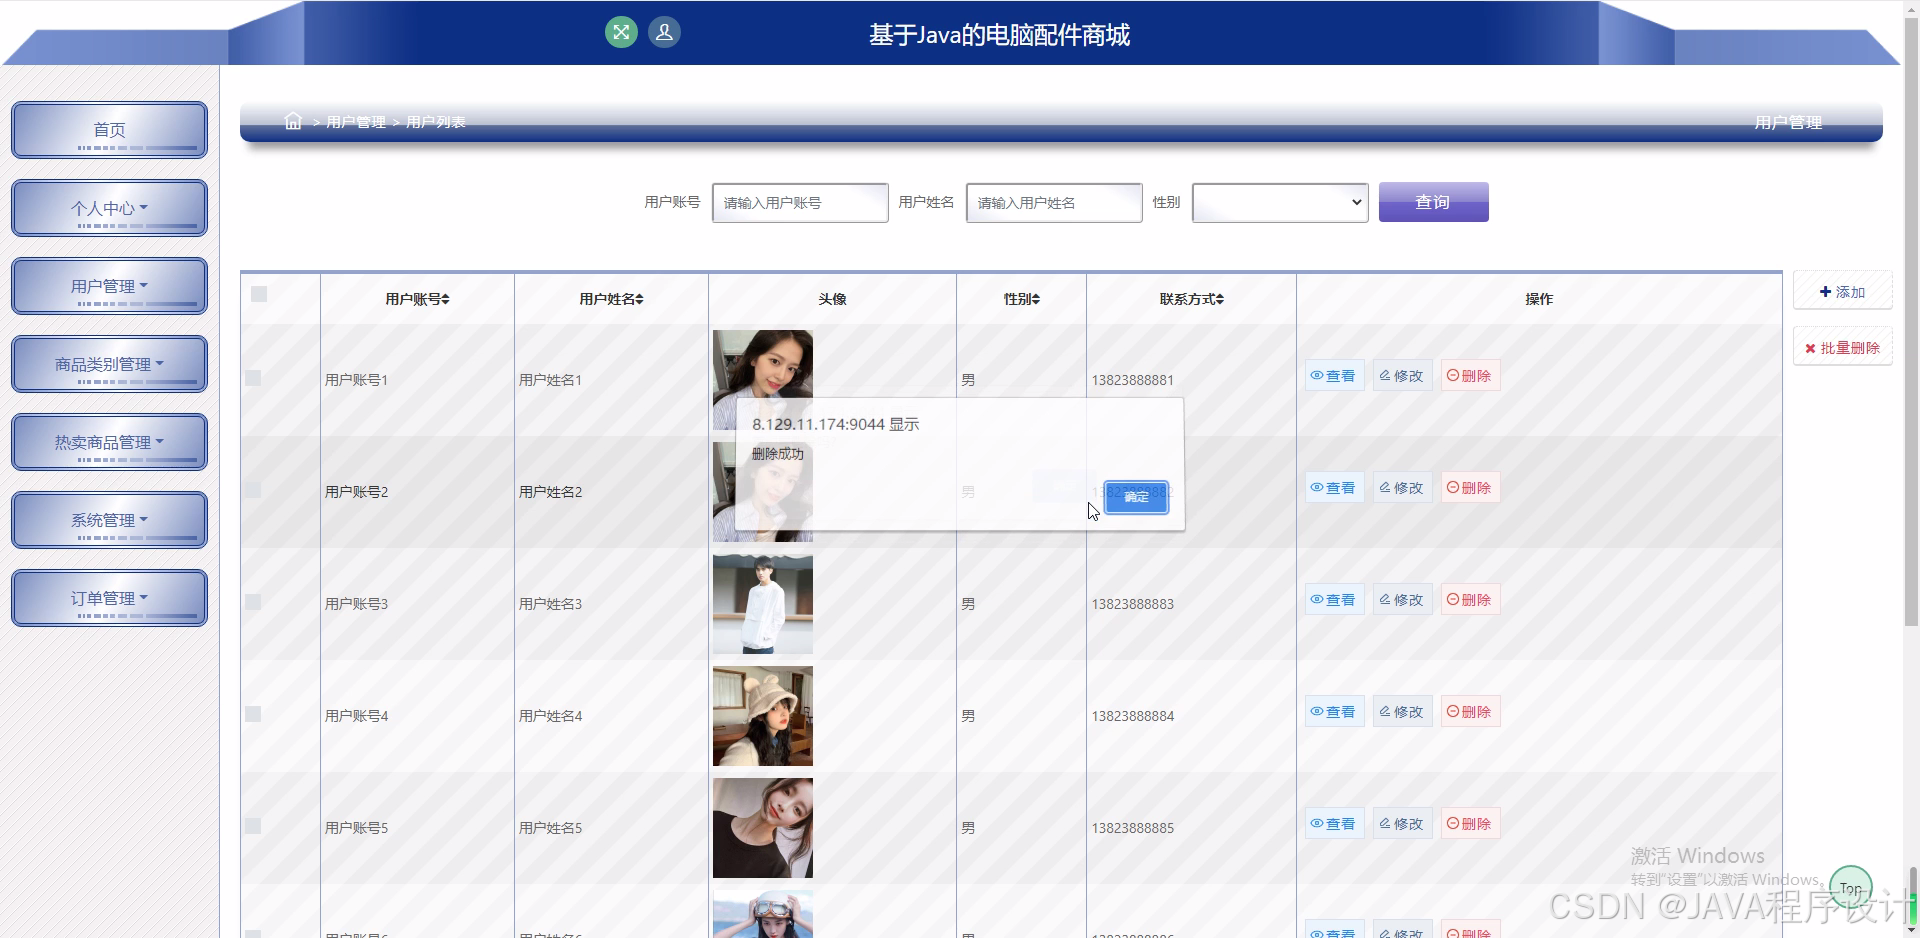View details of 用户账号2
Screen dimensions: 1920x938
tap(1334, 488)
